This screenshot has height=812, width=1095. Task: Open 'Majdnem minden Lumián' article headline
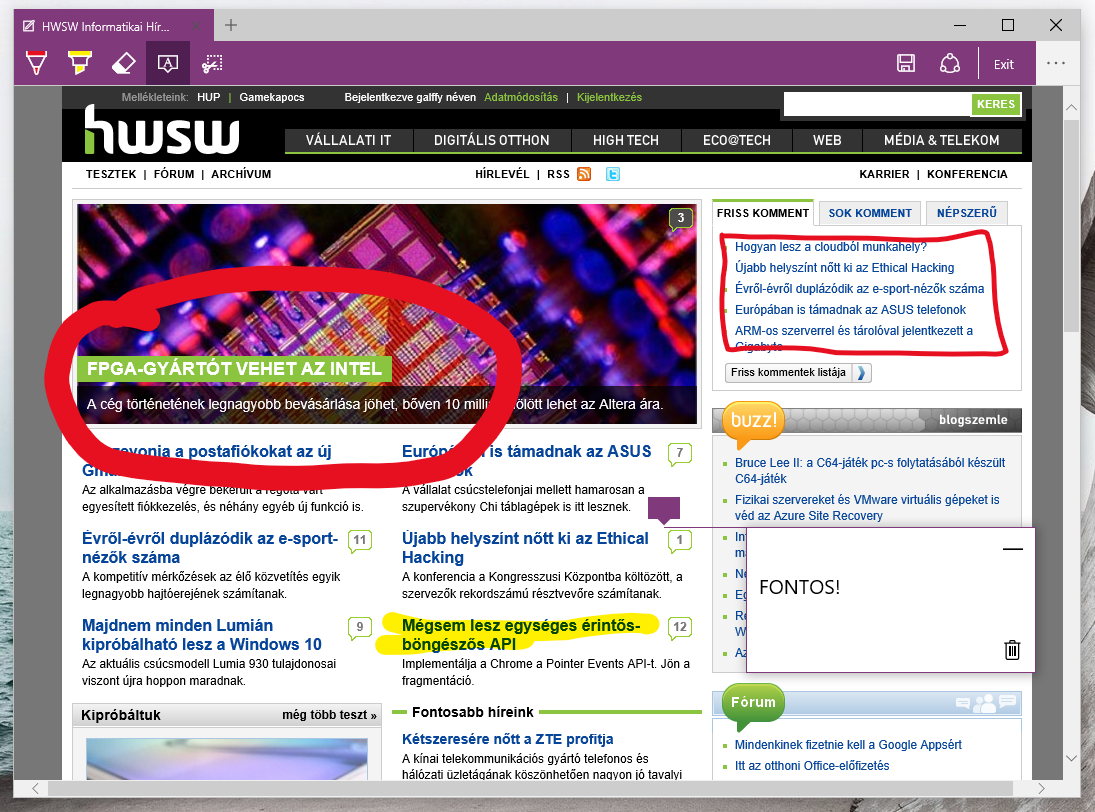point(202,635)
